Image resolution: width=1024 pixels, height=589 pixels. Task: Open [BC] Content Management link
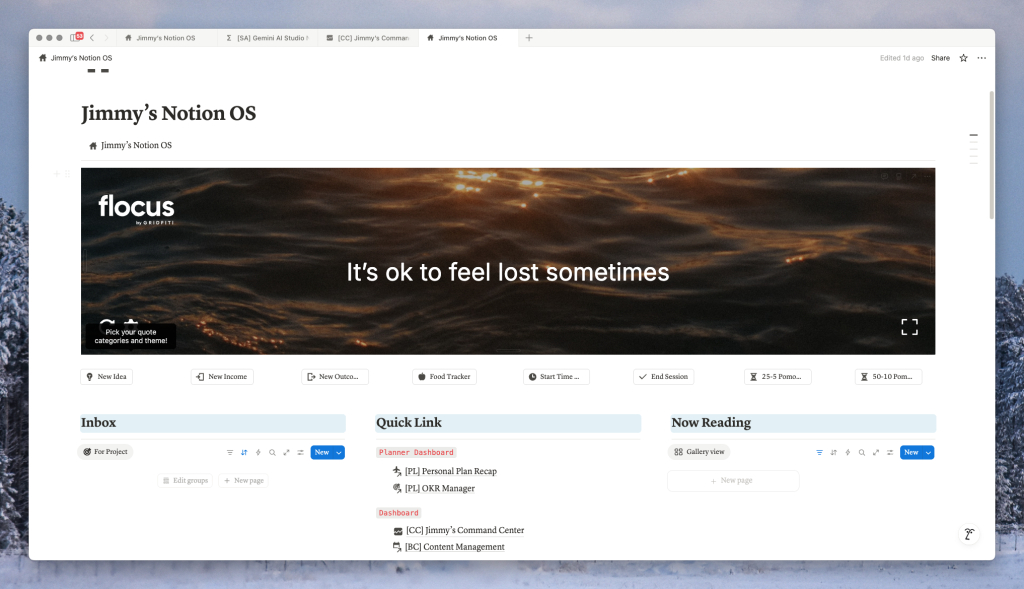click(x=449, y=547)
